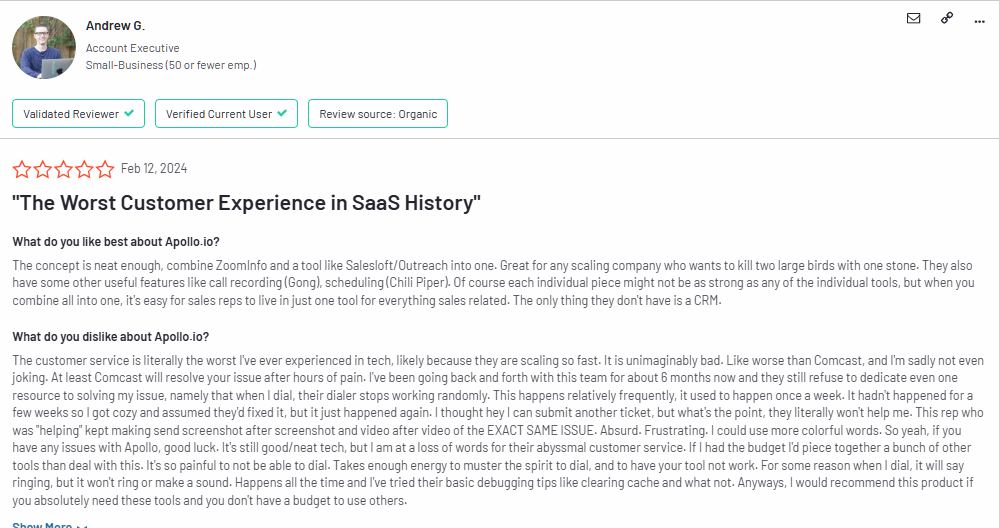Open the review titled Worst Customer Experience
Image resolution: width=999 pixels, height=528 pixels.
[247, 203]
